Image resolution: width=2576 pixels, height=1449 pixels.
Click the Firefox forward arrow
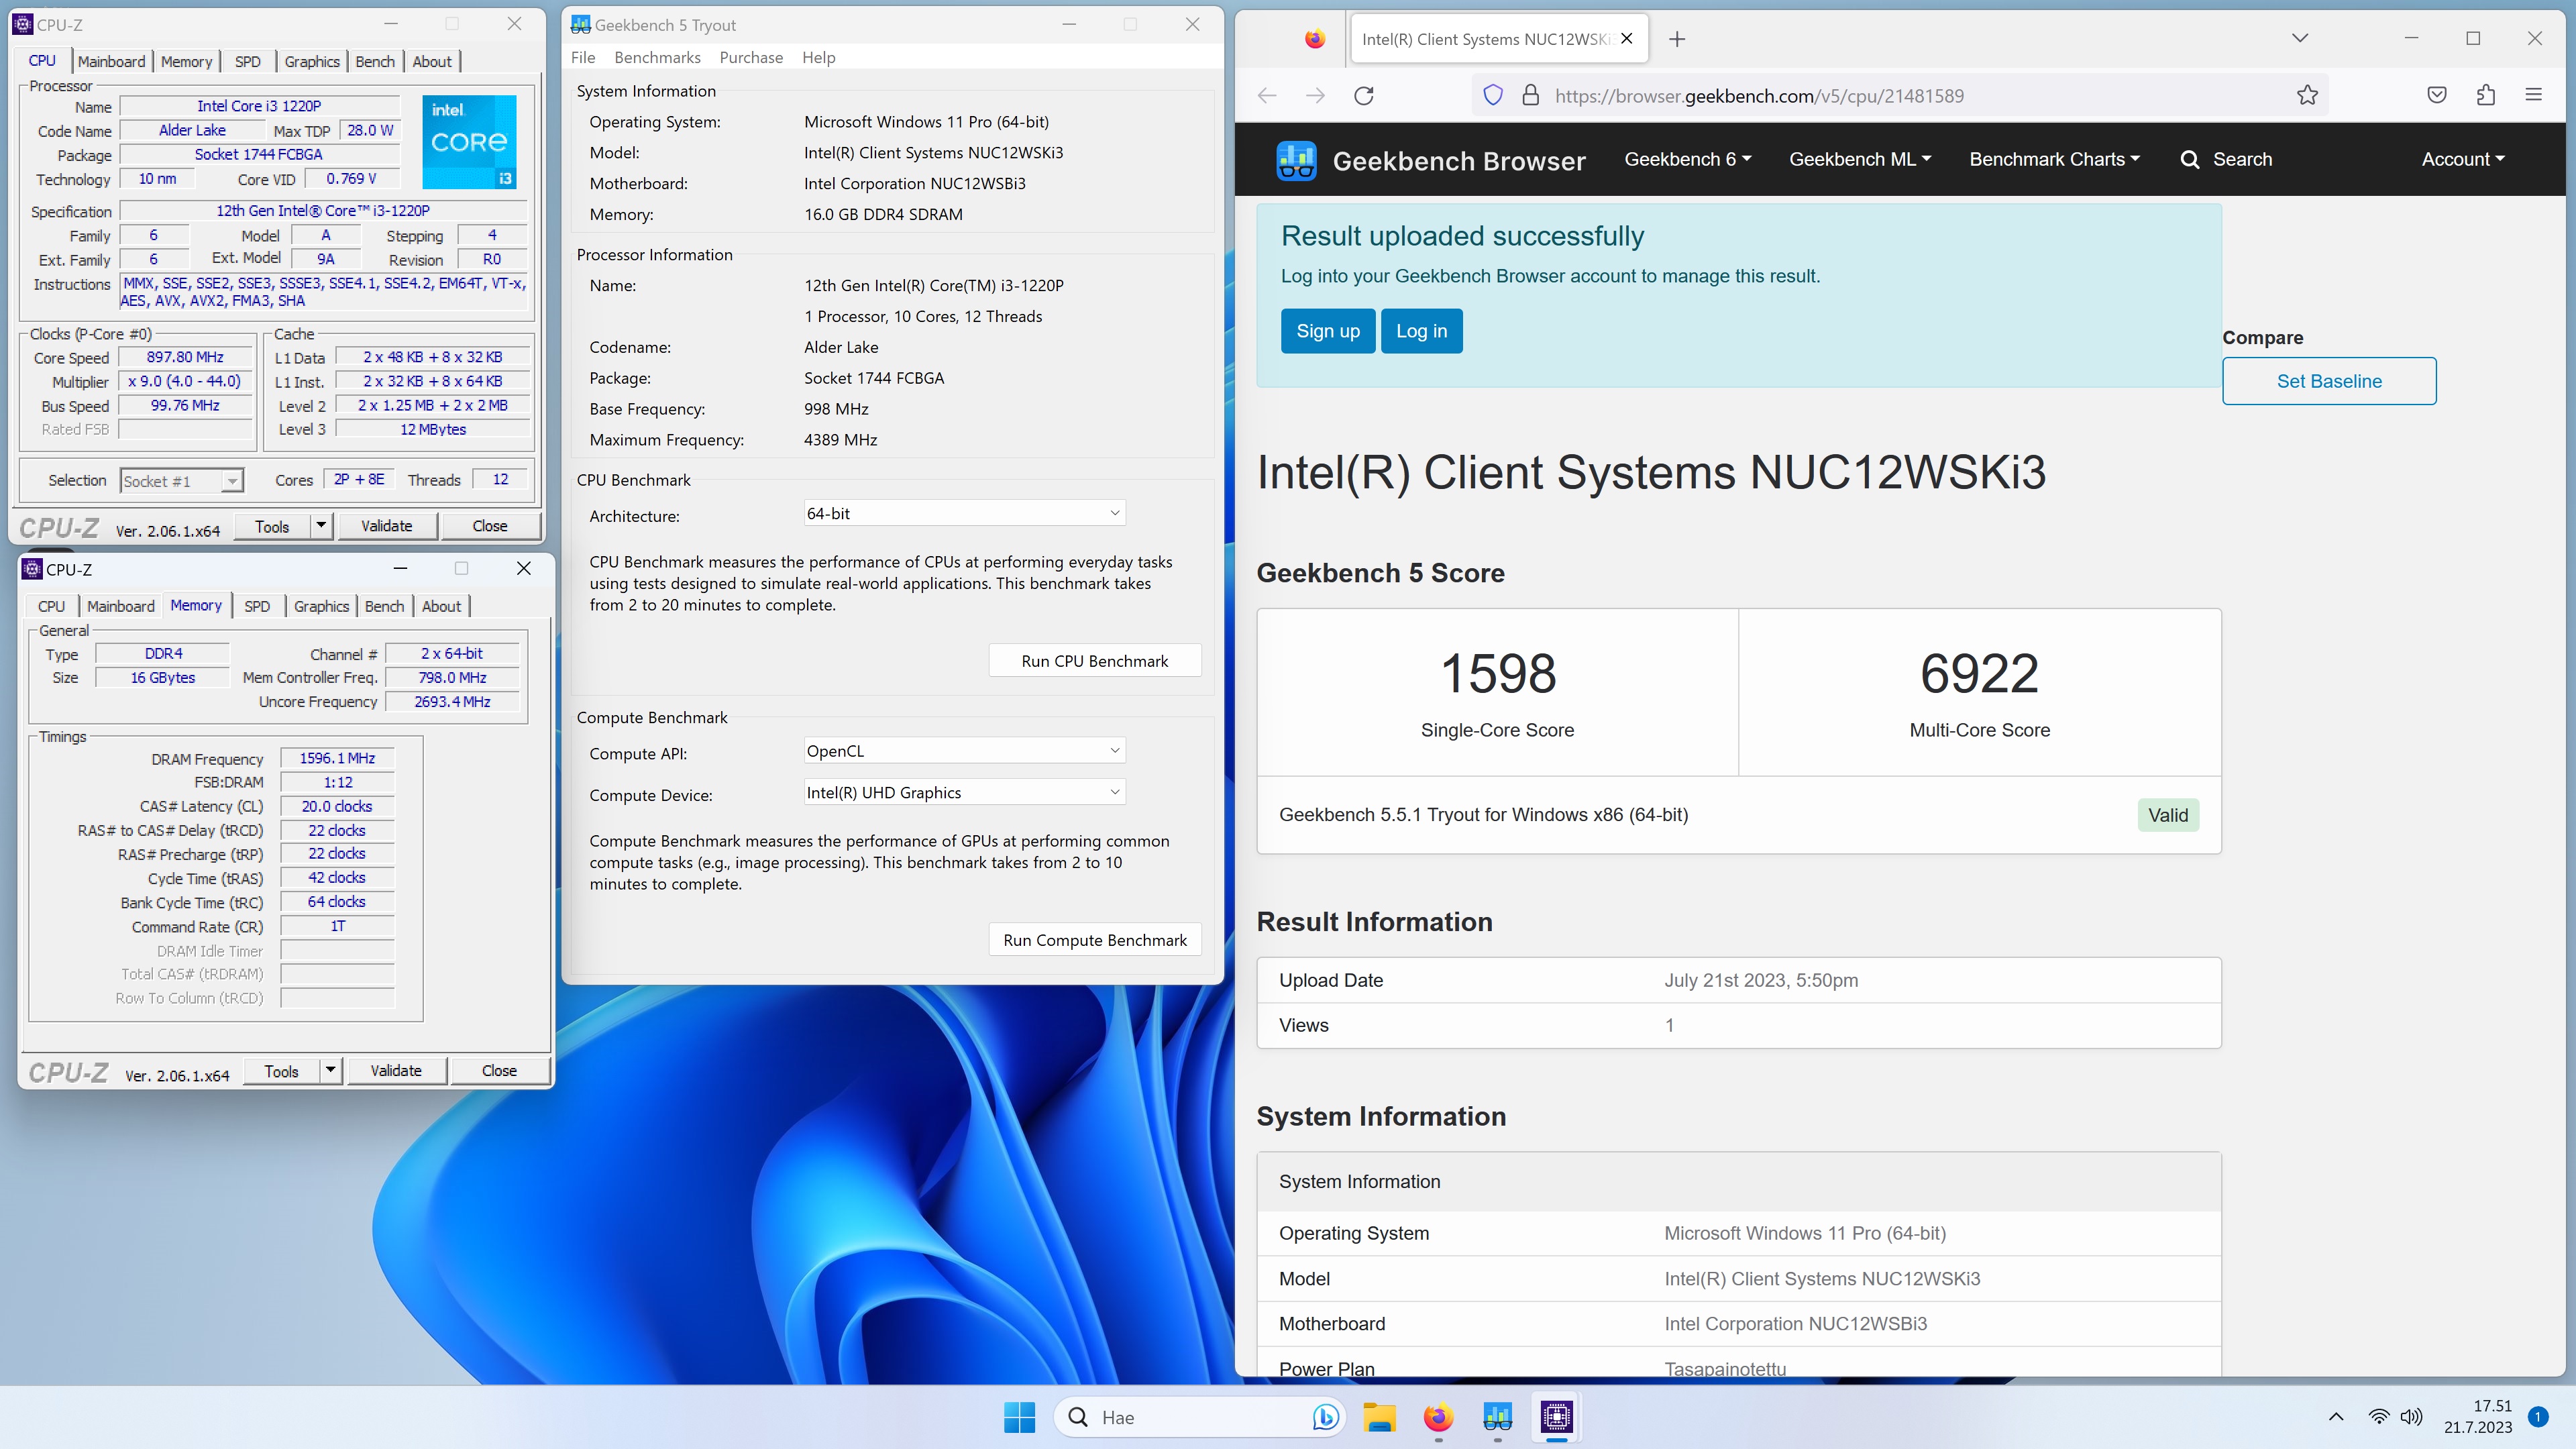click(x=1315, y=95)
